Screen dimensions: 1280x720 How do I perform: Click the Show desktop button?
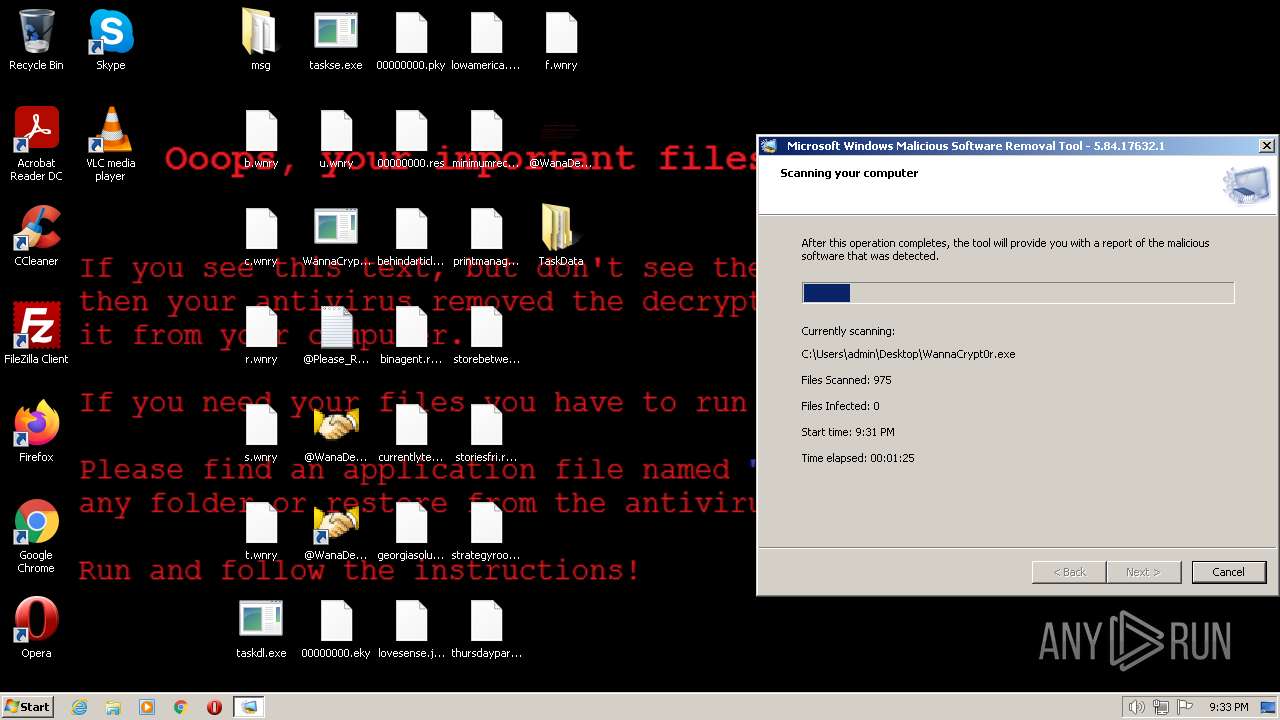(1269, 707)
